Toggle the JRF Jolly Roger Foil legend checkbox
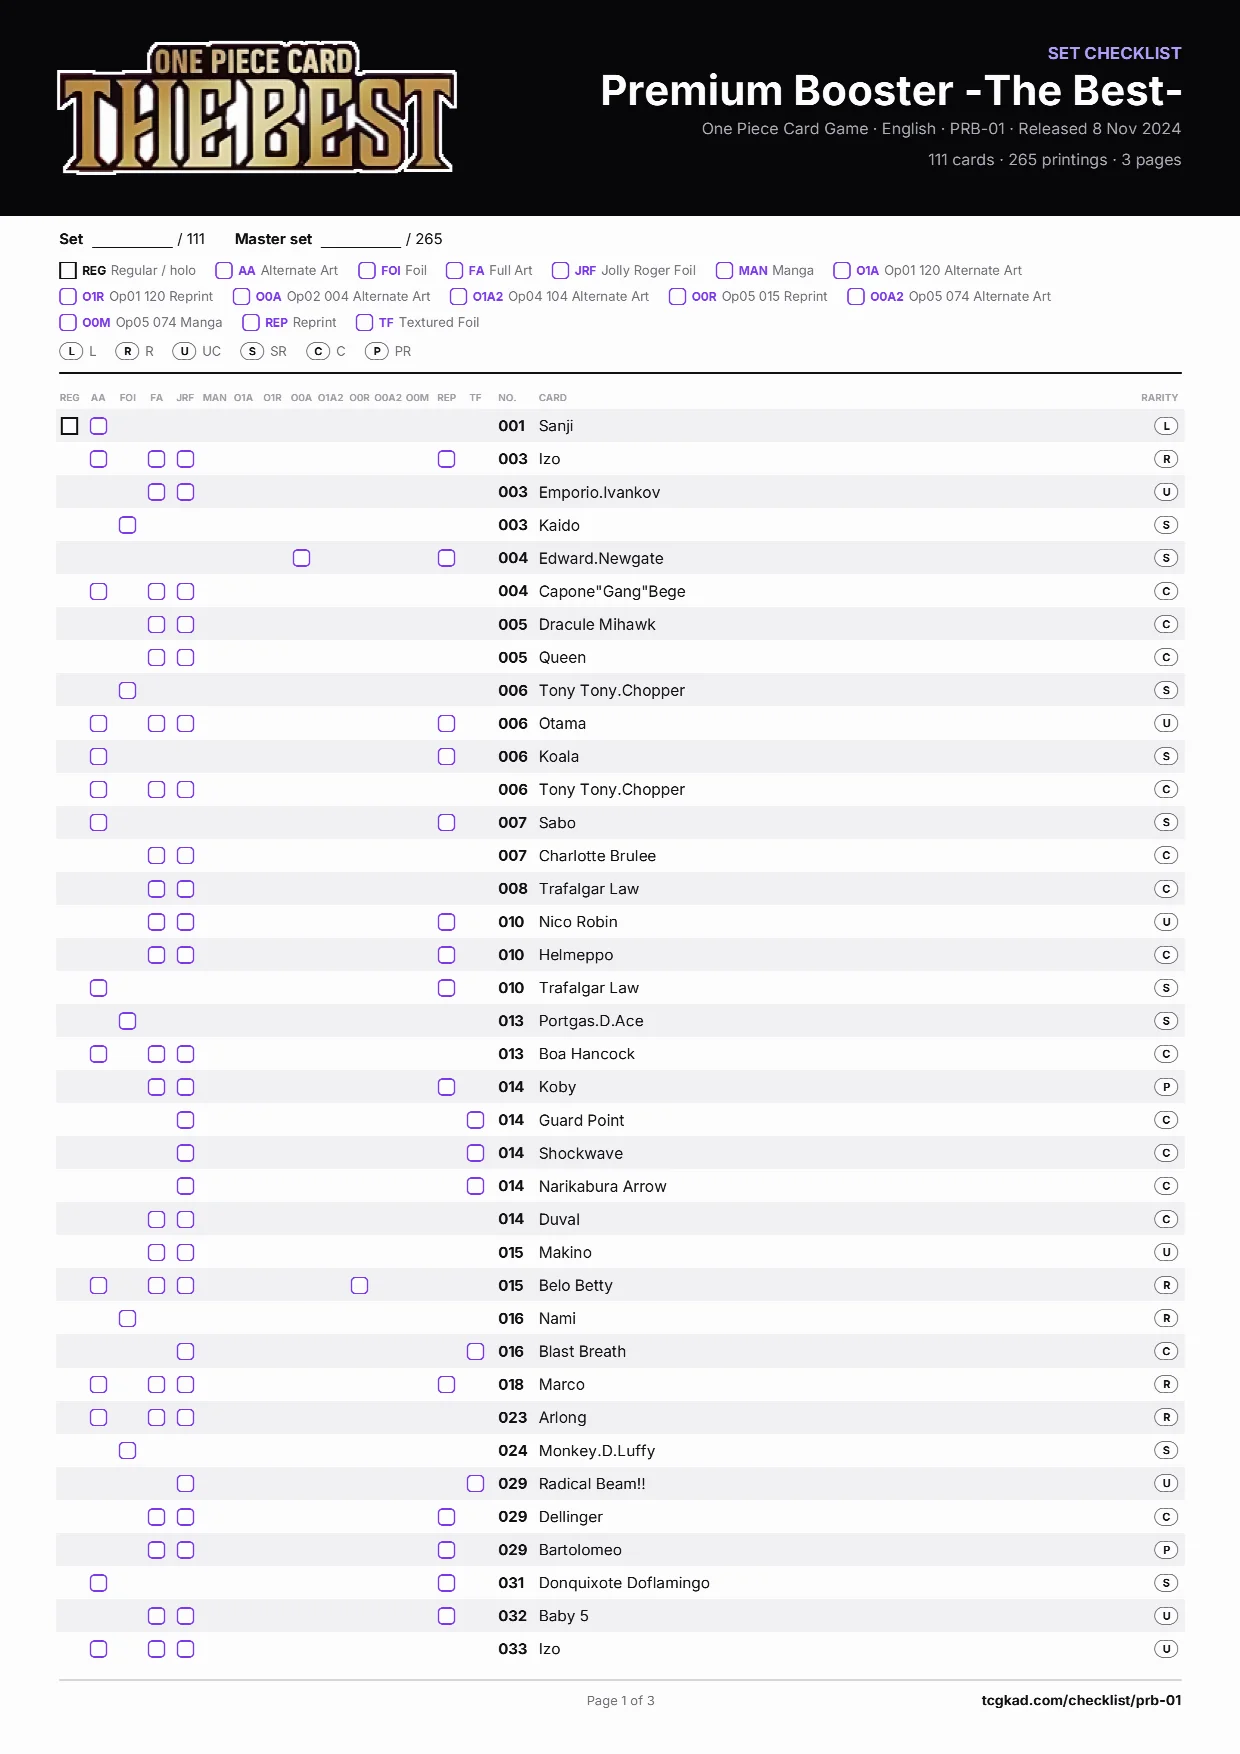The height and width of the screenshot is (1754, 1240). tap(561, 270)
